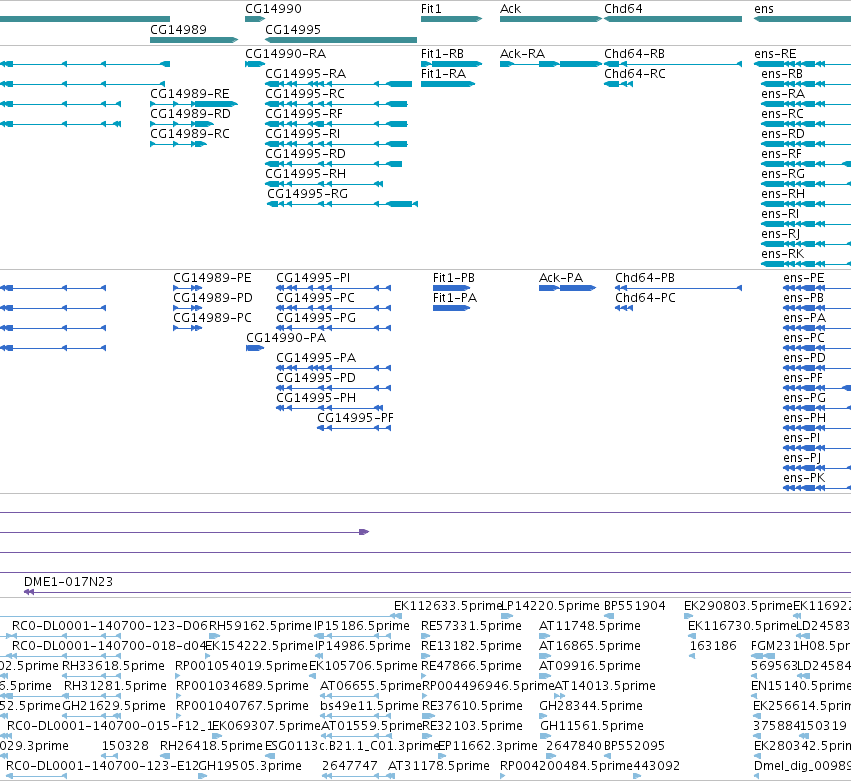The width and height of the screenshot is (851, 781).
Task: Select transcript ens-RE
Action: pos(775,54)
